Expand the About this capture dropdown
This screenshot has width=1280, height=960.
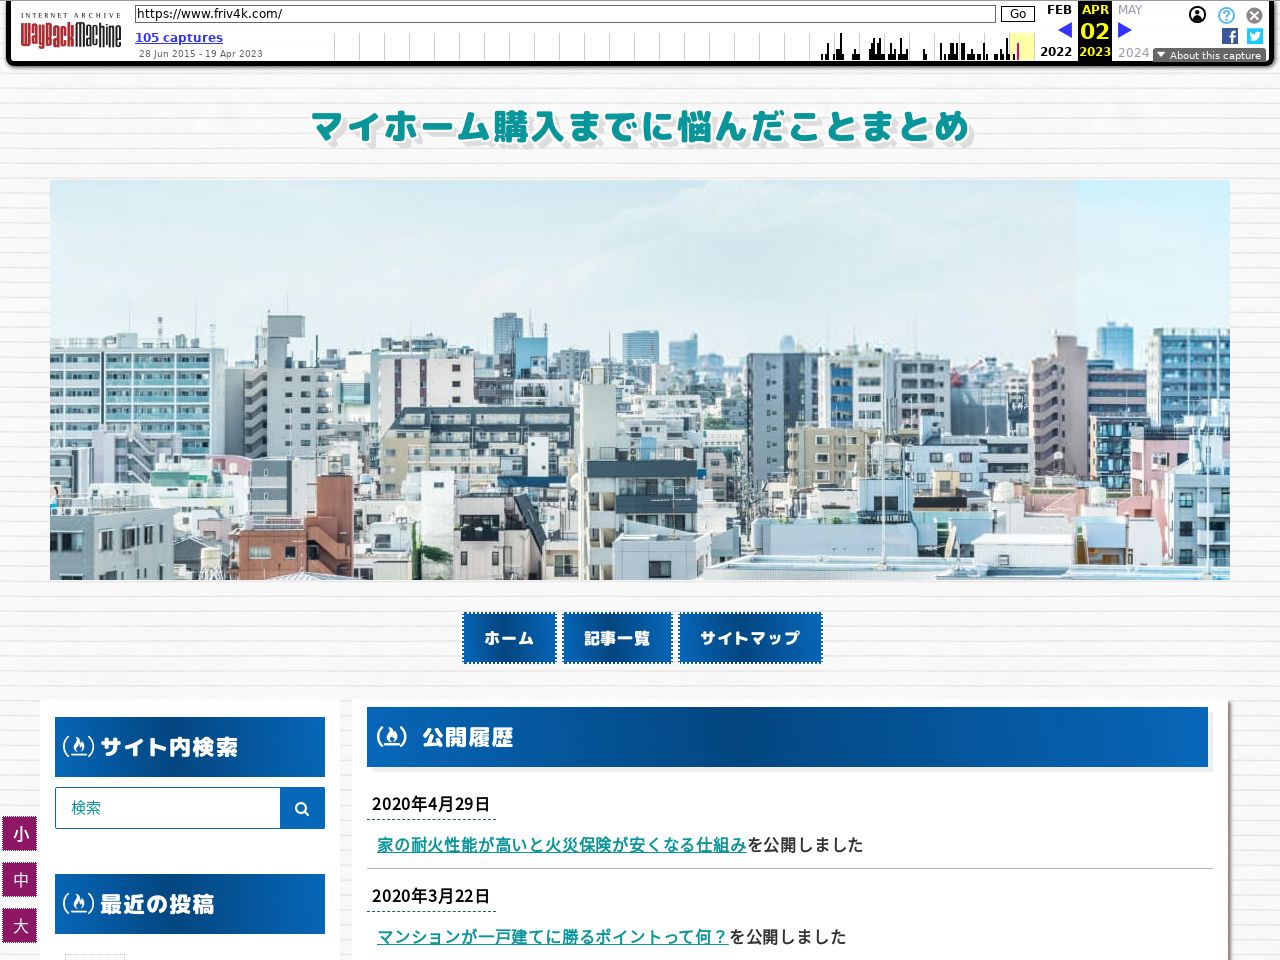click(1208, 55)
